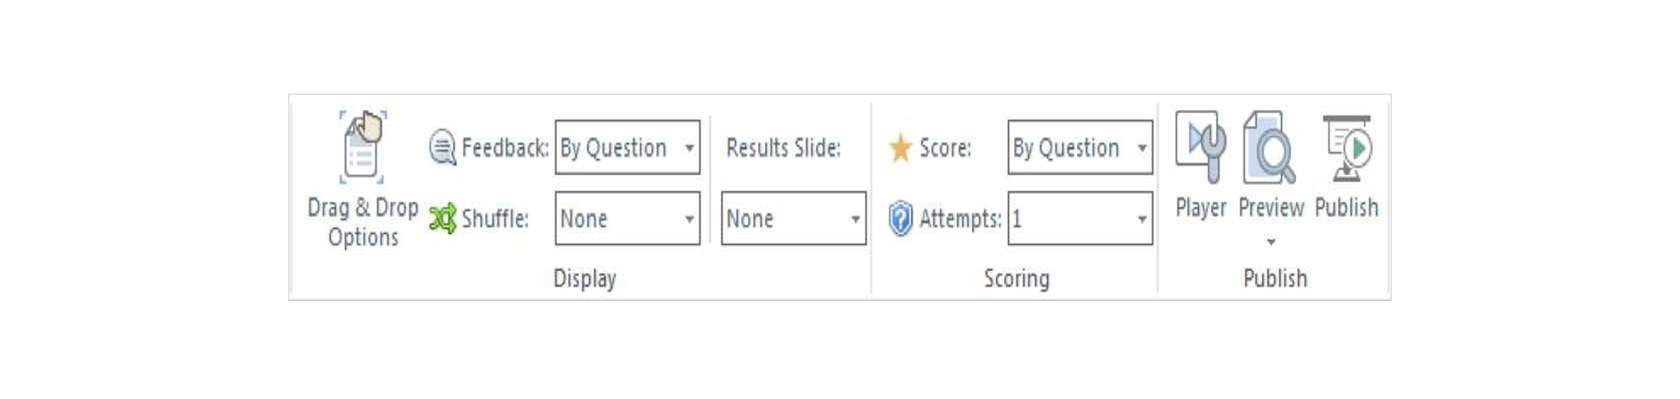
Task: Click the Feedback By Question combo box text
Action: click(x=613, y=148)
